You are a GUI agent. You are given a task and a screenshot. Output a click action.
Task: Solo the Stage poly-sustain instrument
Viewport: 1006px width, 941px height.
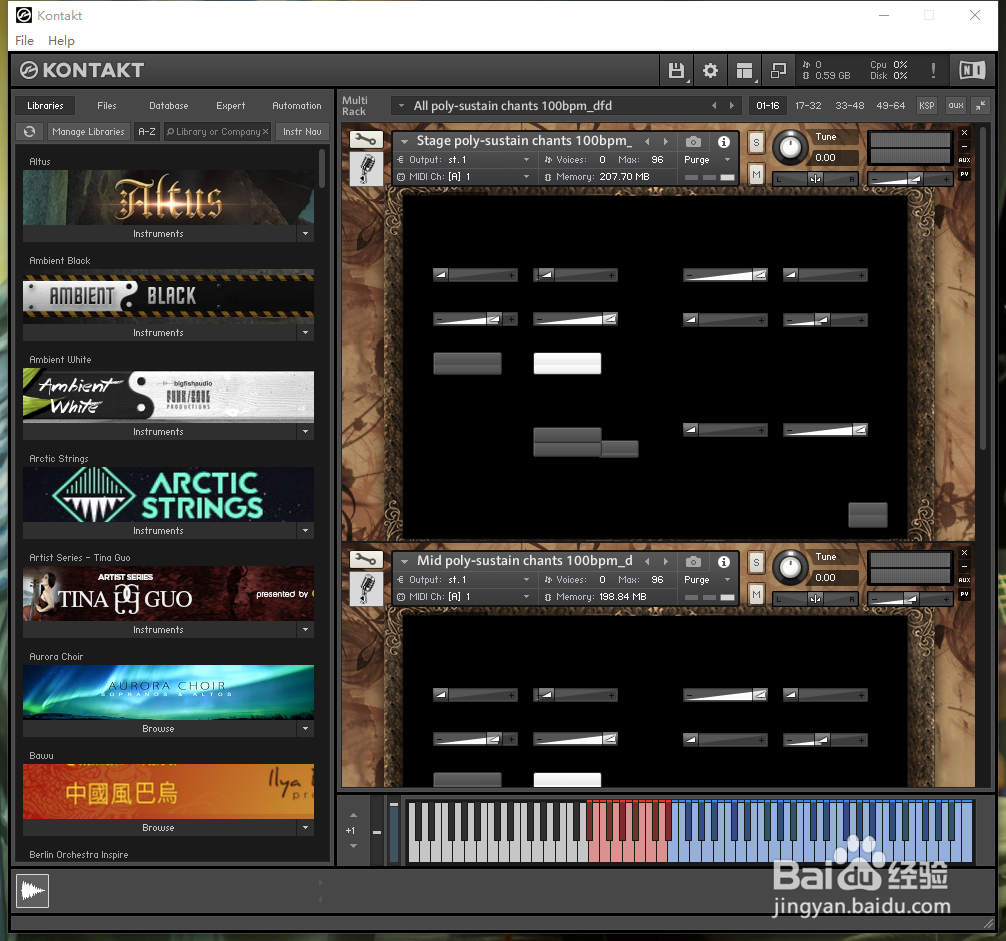point(756,143)
